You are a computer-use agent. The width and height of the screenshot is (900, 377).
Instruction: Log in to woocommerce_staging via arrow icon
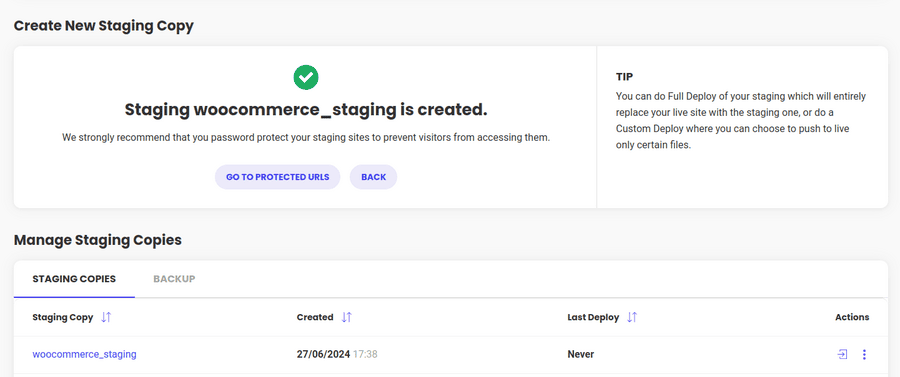(842, 354)
